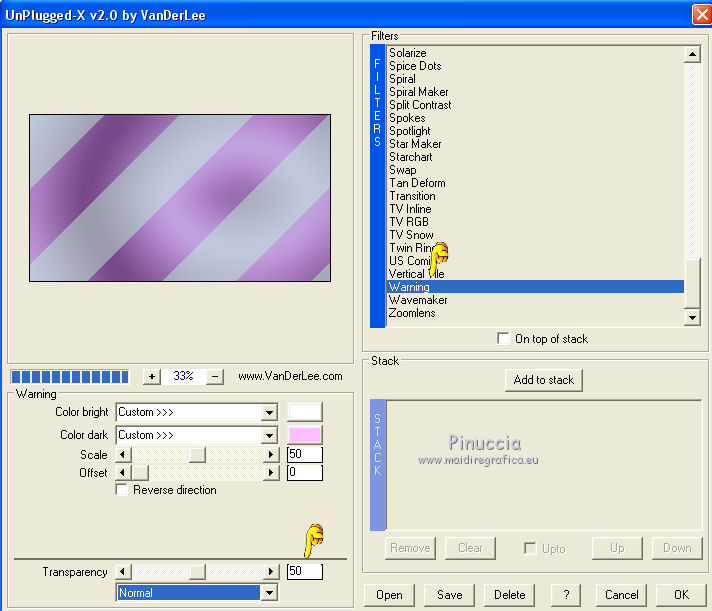The image size is (712, 611).
Task: Click Add to stack button
Action: 544,380
